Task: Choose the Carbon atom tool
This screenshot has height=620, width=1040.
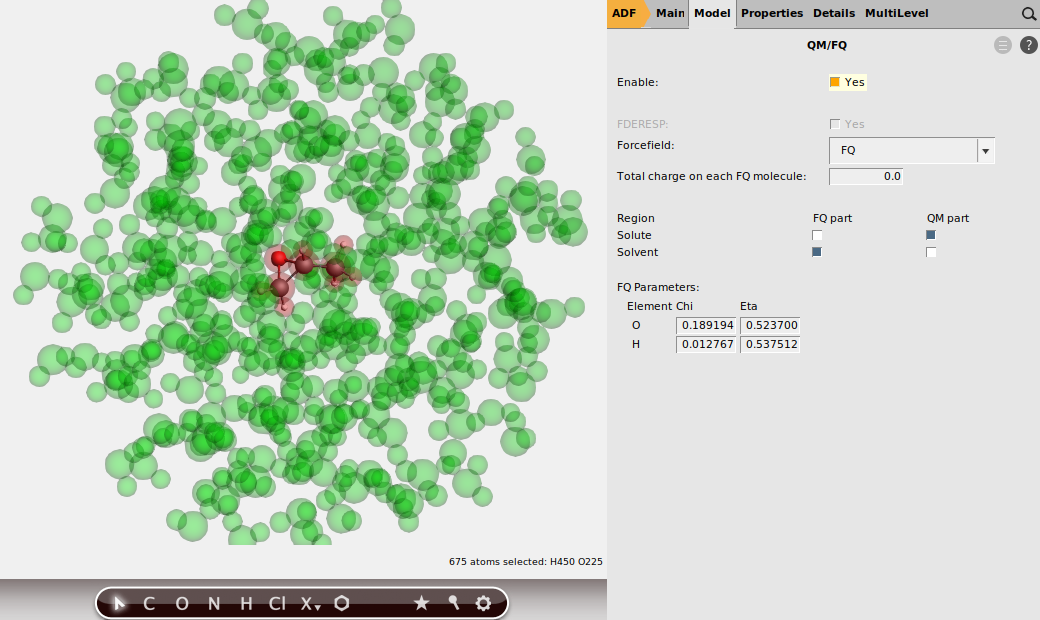Action: (147, 603)
